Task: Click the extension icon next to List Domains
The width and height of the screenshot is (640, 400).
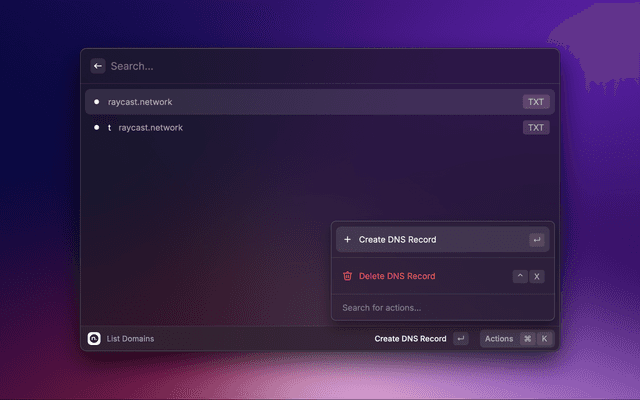Action: click(94, 339)
